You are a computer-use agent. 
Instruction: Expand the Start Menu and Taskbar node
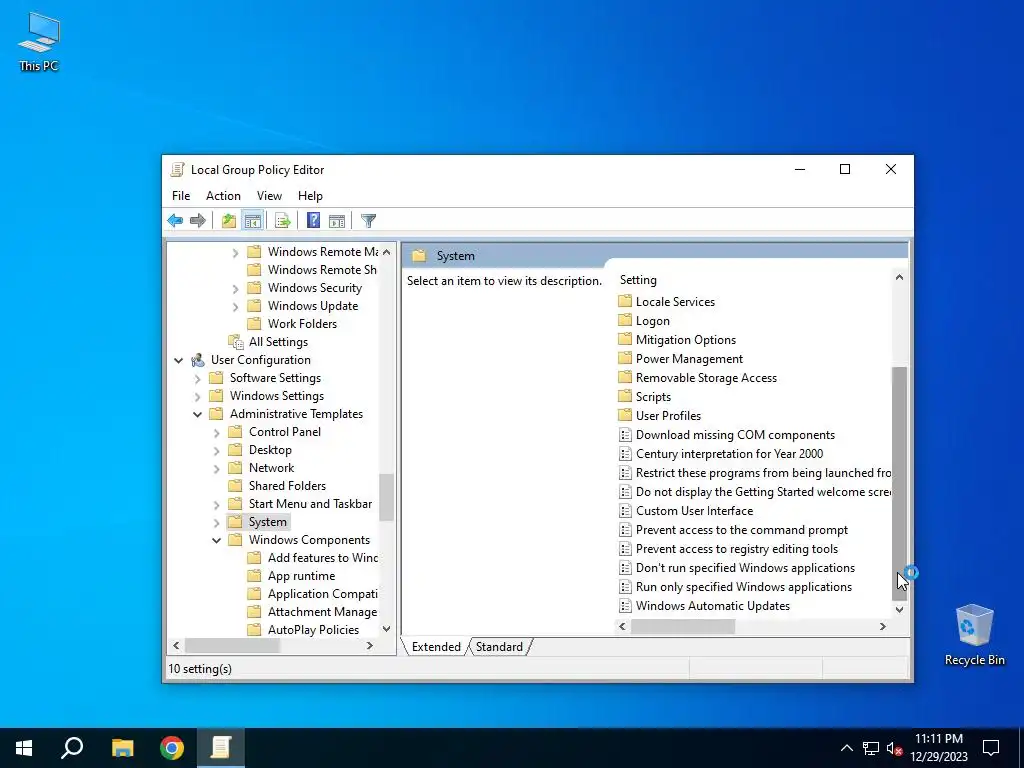tap(216, 504)
